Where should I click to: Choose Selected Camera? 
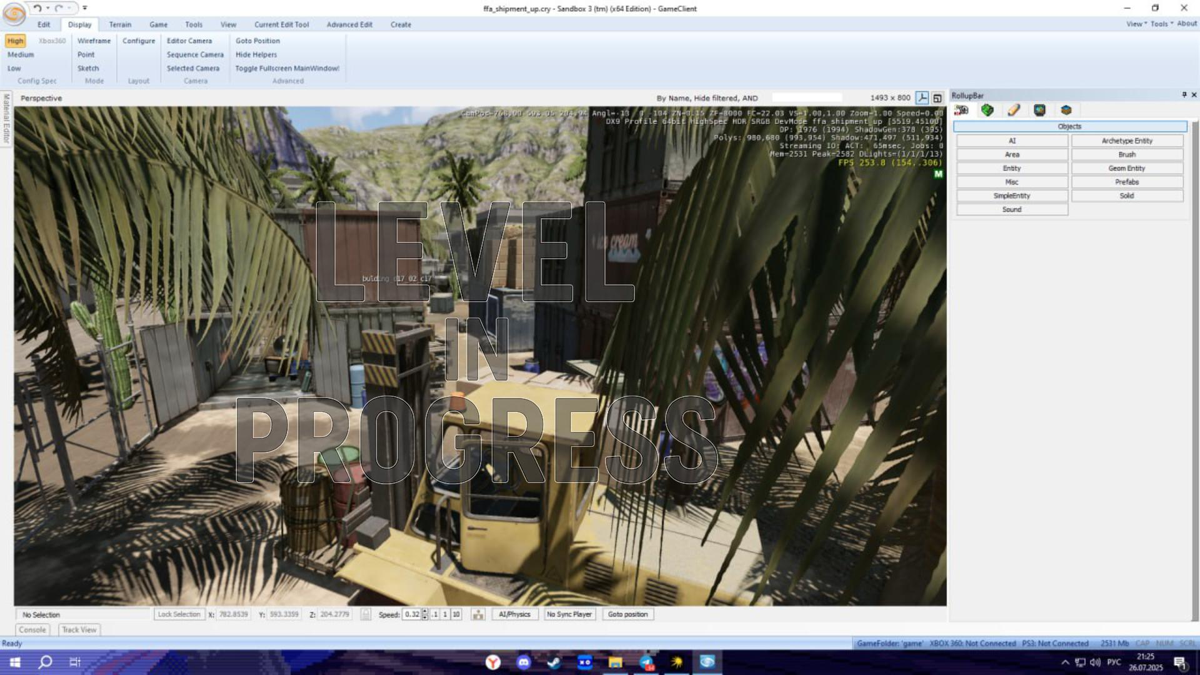(x=193, y=69)
